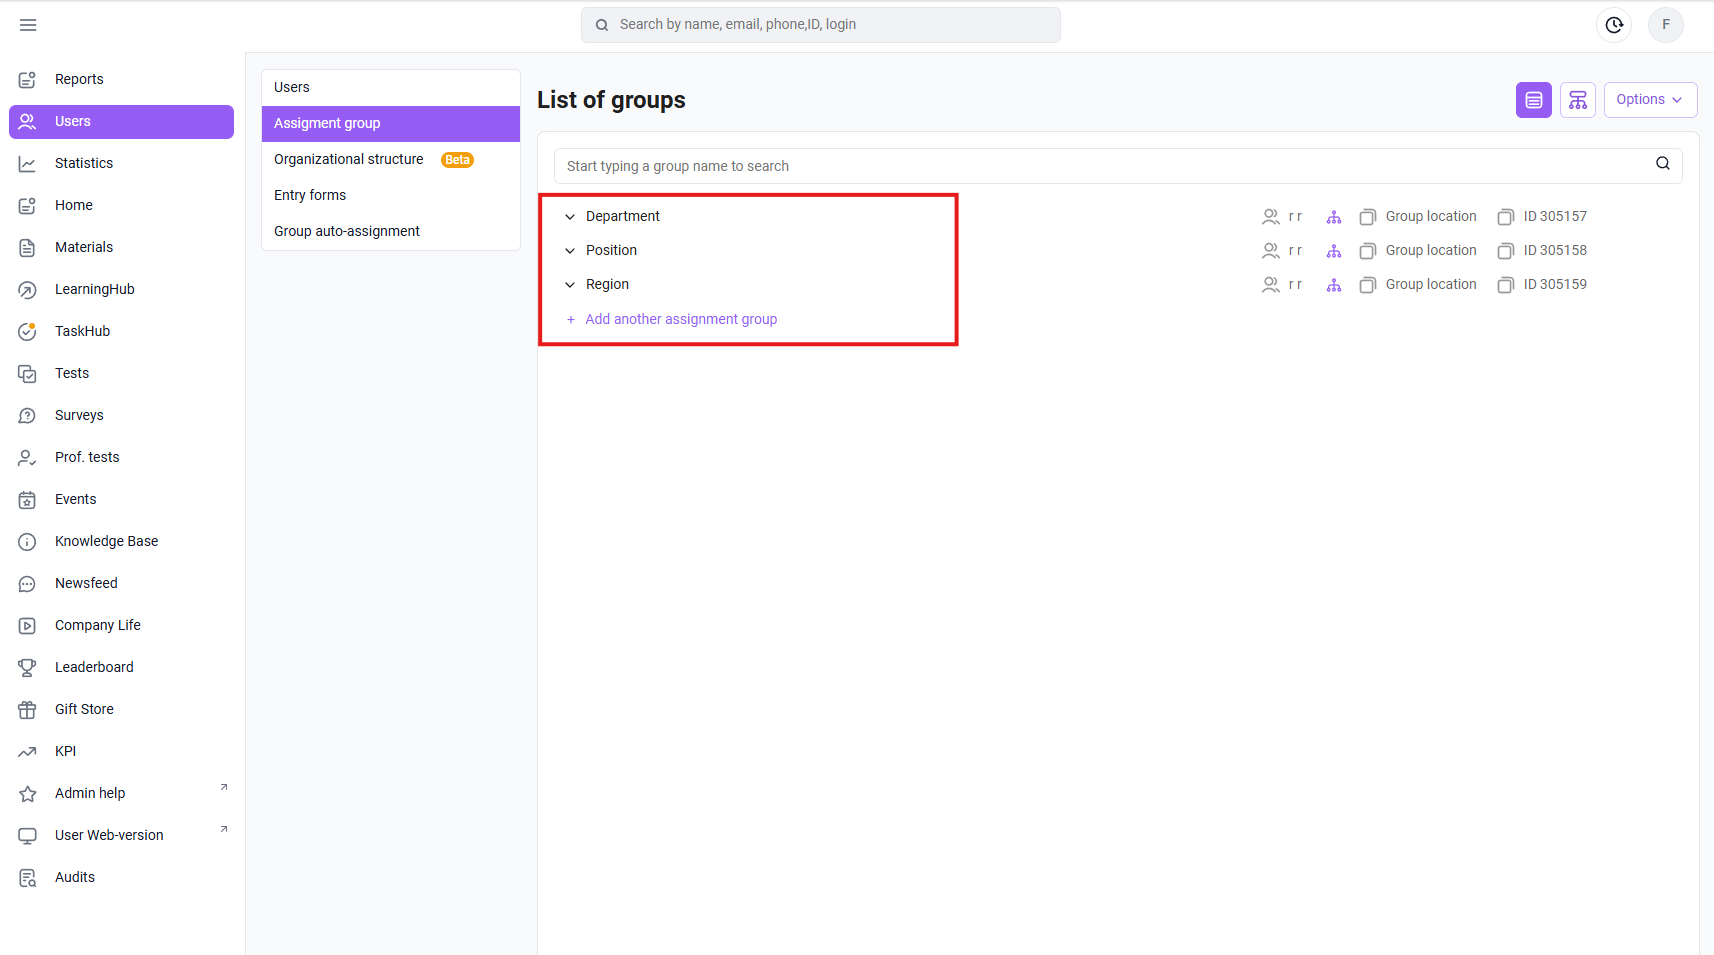Click Add another assignment group link
Viewport: 1714px width, 955px height.
(681, 320)
